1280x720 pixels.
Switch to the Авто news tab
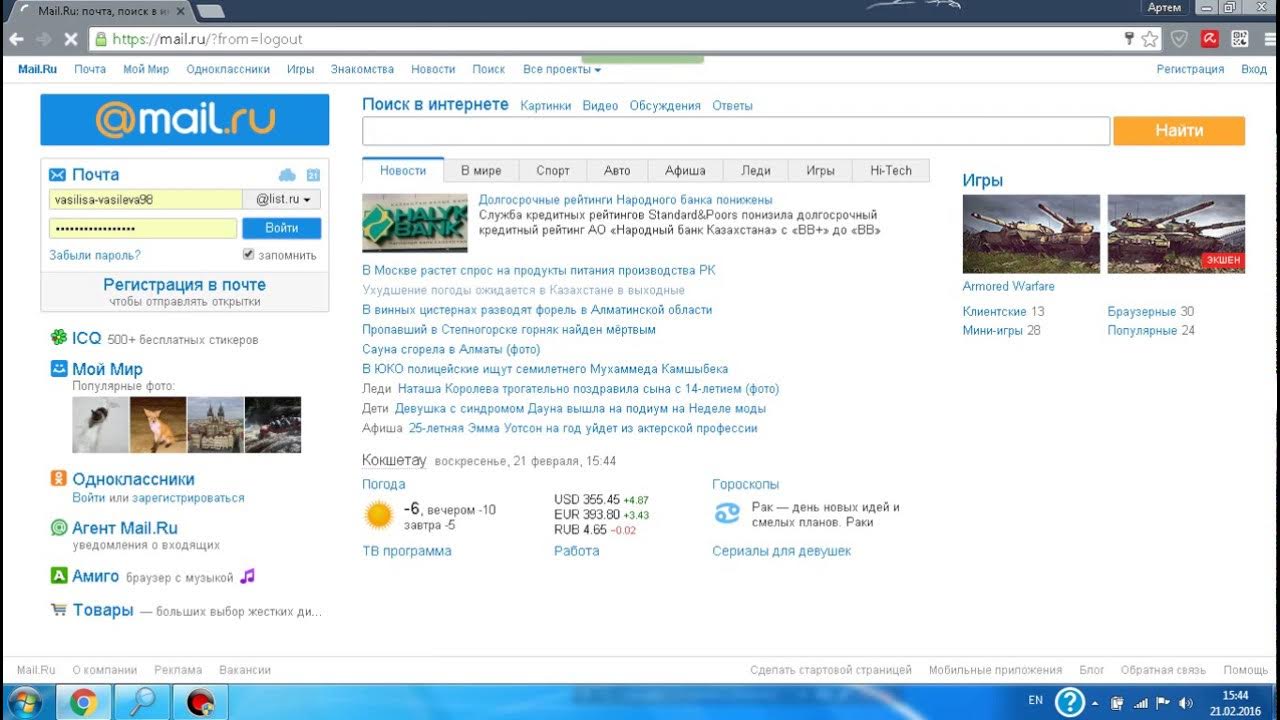coord(618,171)
